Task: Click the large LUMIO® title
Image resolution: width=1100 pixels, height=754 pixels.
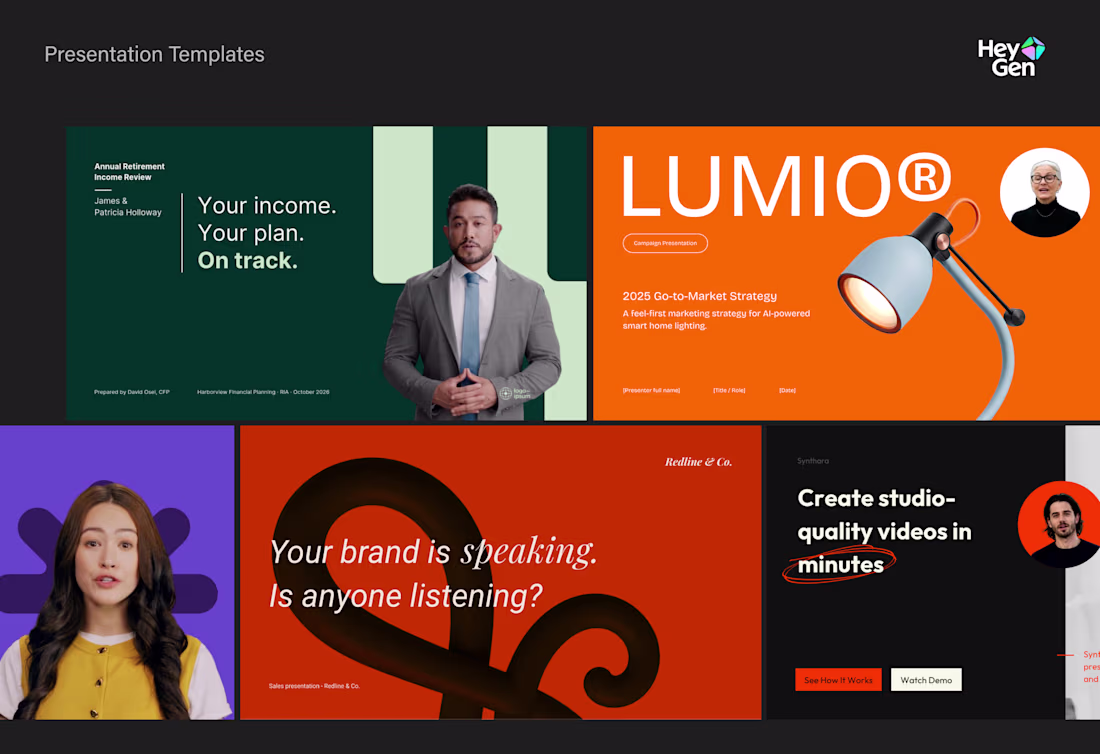Action: pyautogui.click(x=786, y=186)
